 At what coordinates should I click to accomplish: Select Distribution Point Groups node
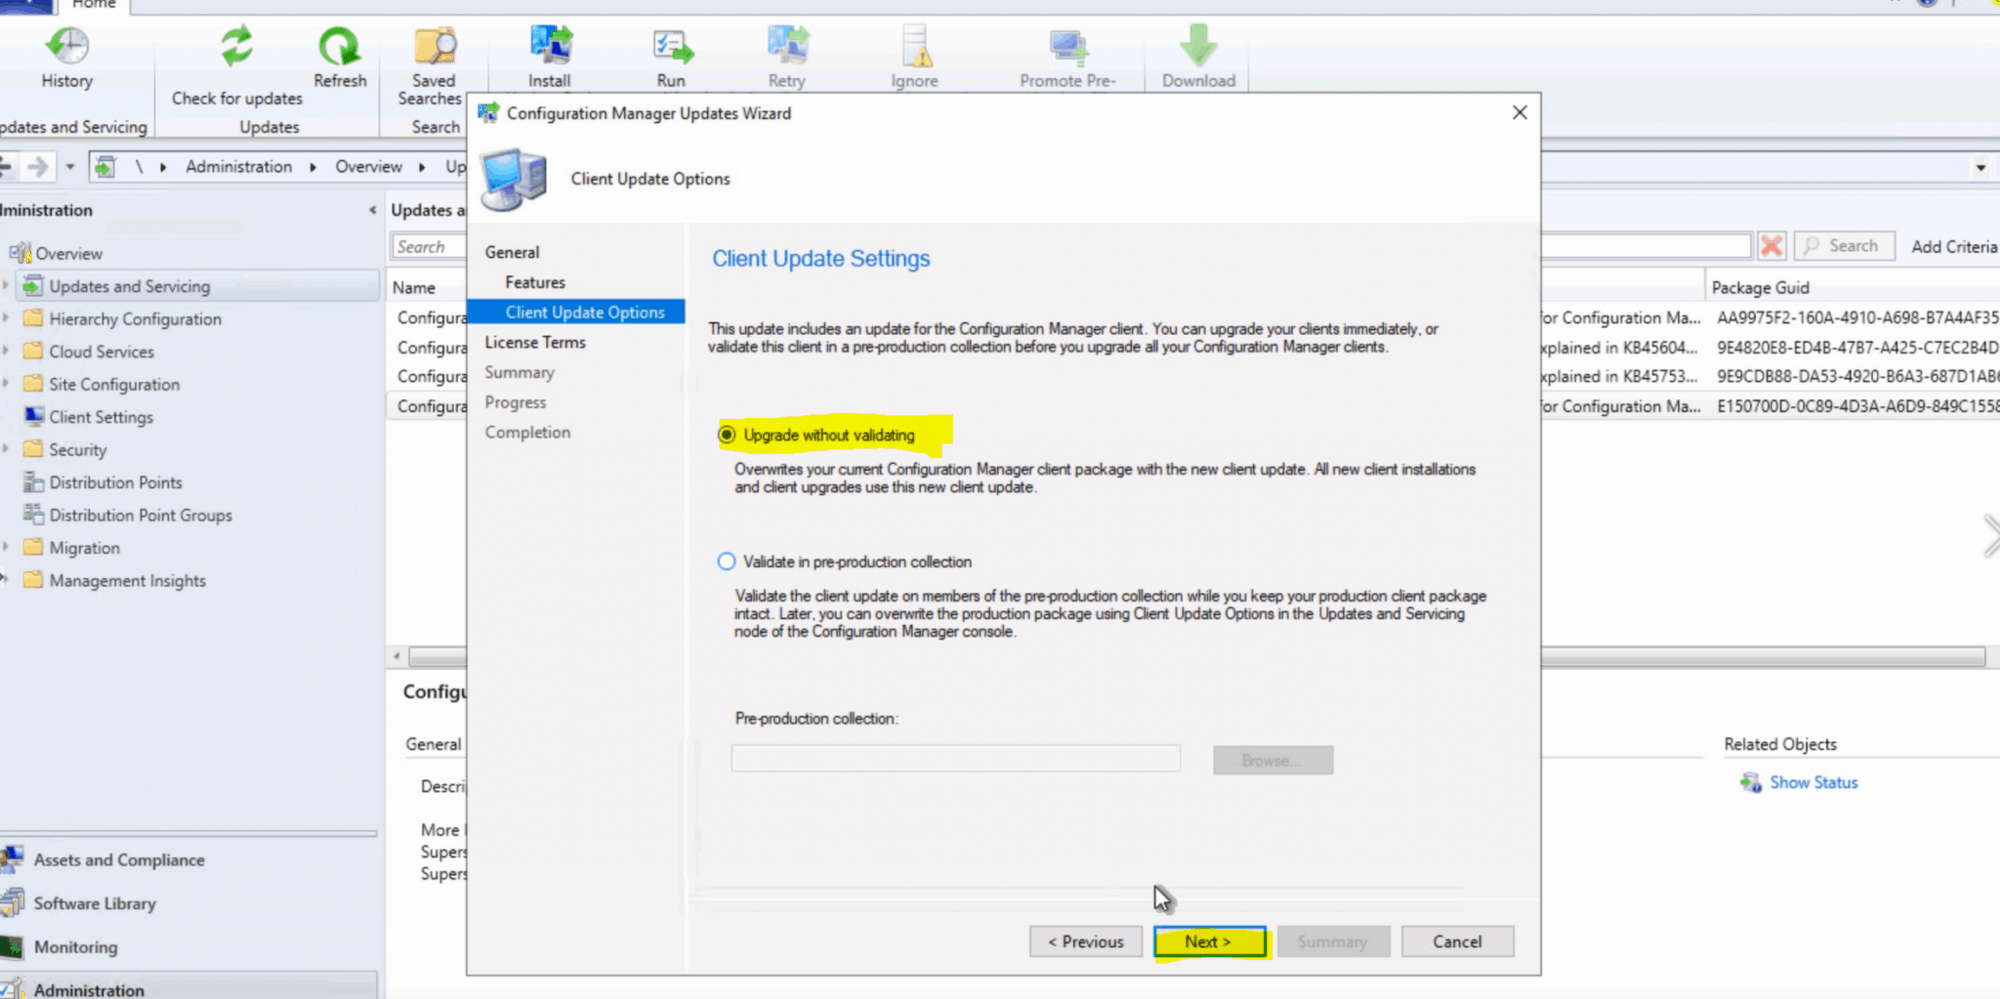(x=140, y=515)
